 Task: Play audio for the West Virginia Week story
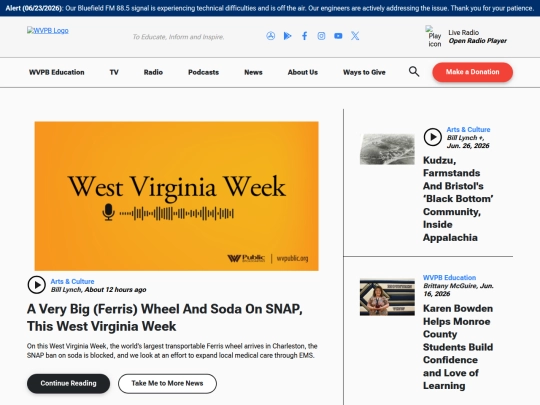(x=37, y=285)
